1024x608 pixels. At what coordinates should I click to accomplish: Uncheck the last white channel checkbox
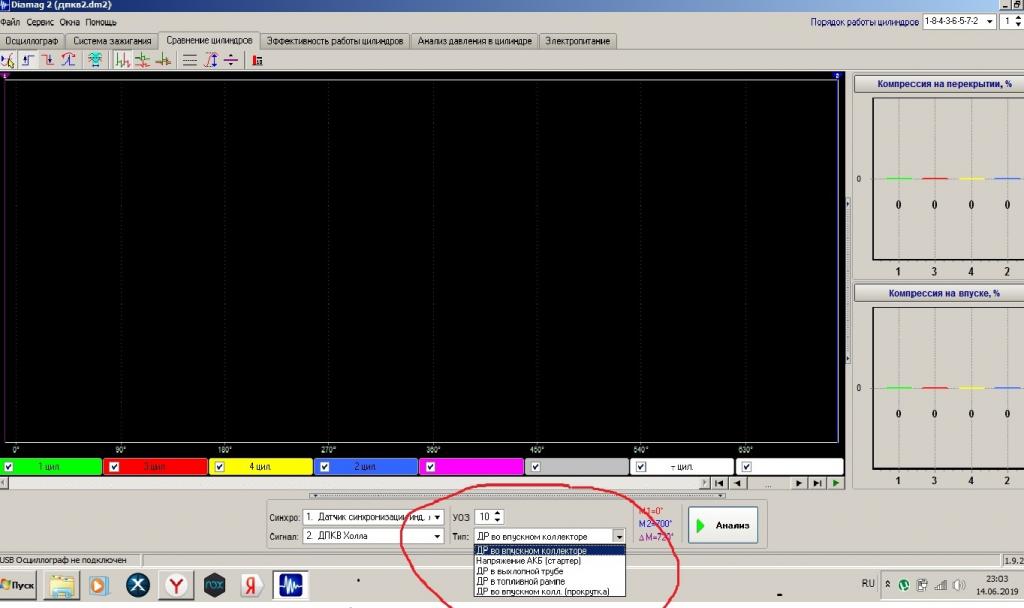(746, 467)
